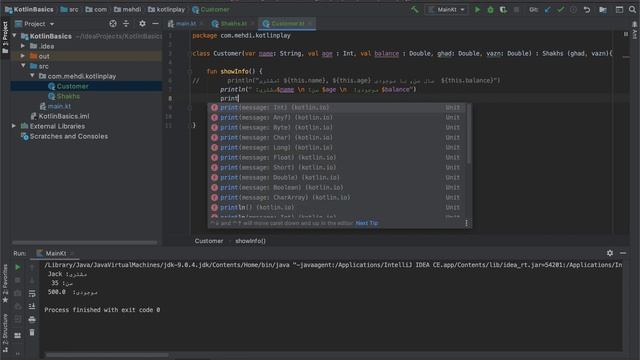Image resolution: width=640 pixels, height=360 pixels.
Task: Choose print(message: CharArray) completion suggestion
Action: pos(338,198)
